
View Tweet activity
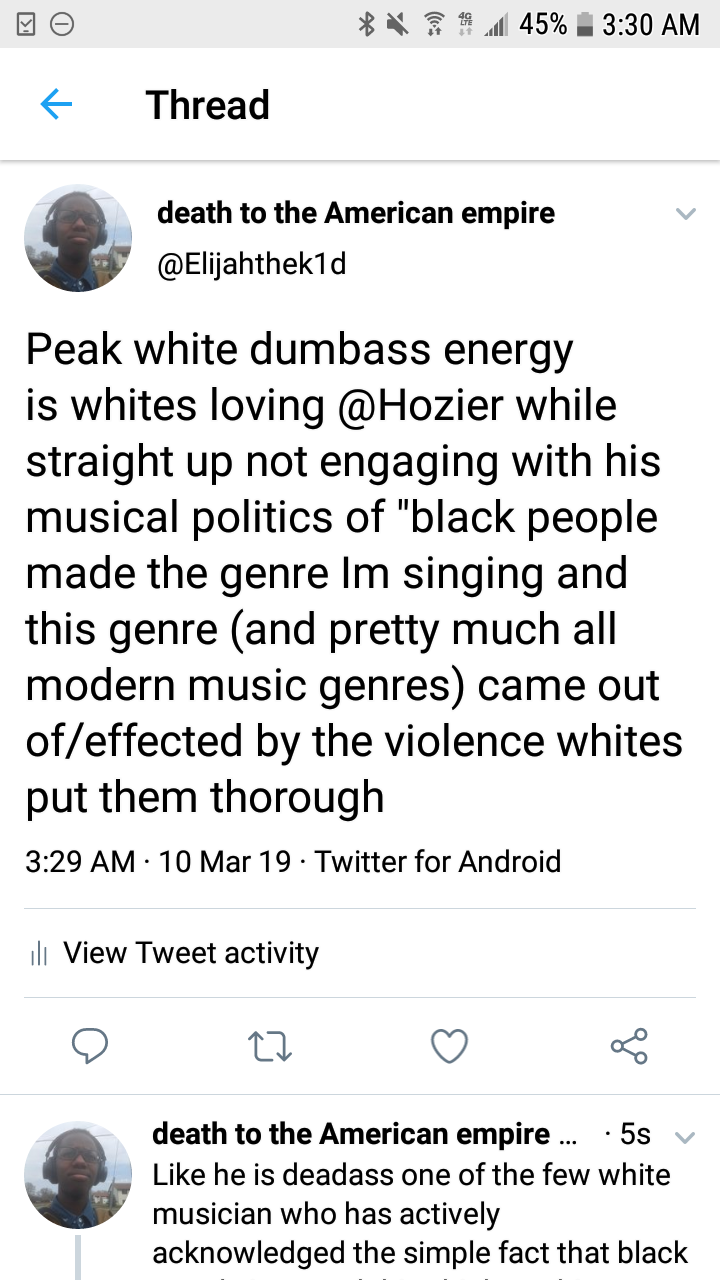(191, 953)
